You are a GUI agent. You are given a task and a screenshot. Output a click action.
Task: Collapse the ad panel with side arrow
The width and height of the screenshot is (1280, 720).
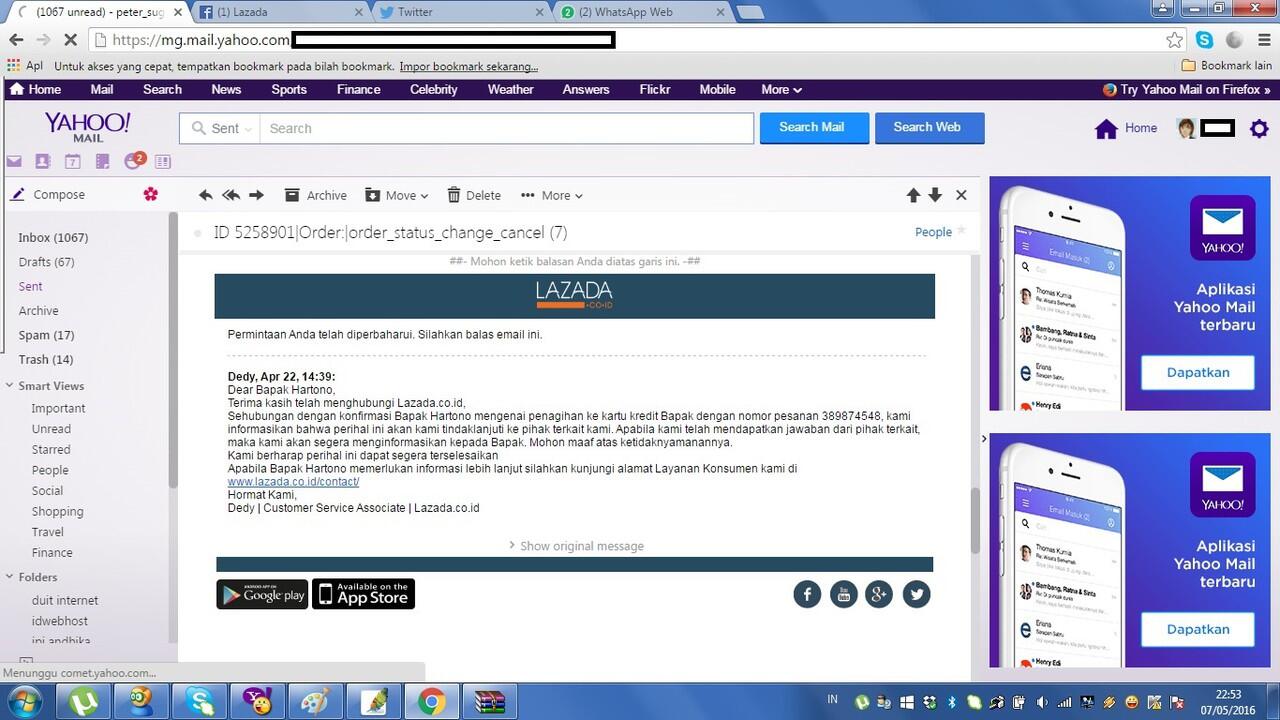pos(983,438)
